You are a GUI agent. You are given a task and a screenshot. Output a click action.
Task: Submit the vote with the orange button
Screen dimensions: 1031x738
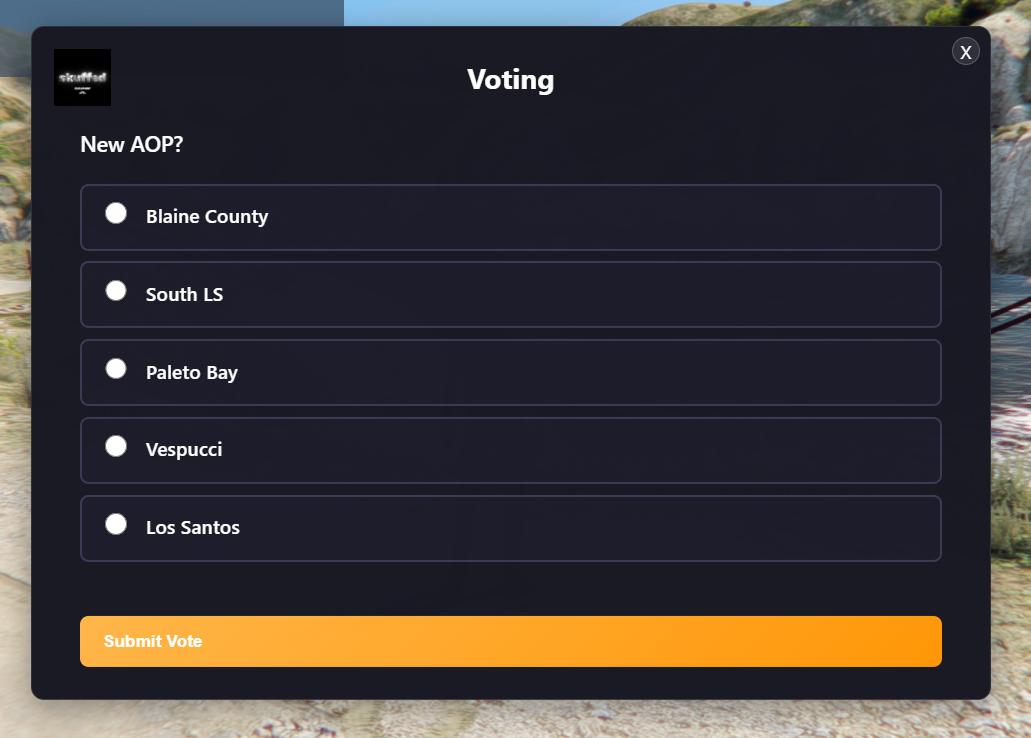tap(510, 641)
